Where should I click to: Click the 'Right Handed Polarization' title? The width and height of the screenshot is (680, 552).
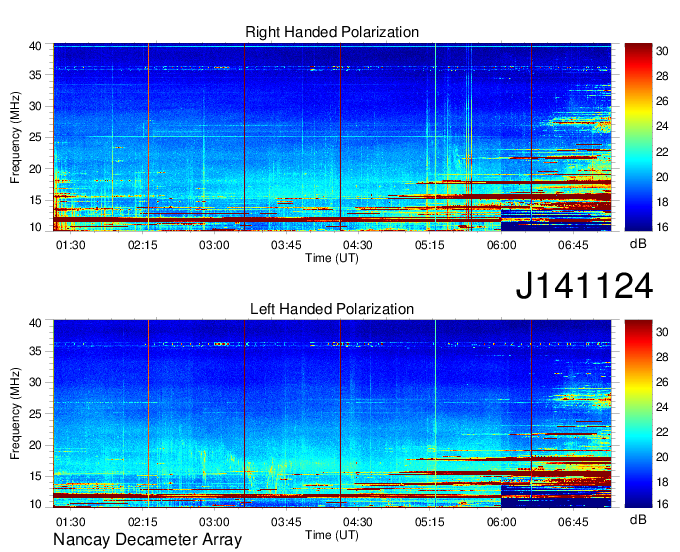pyautogui.click(x=332, y=32)
